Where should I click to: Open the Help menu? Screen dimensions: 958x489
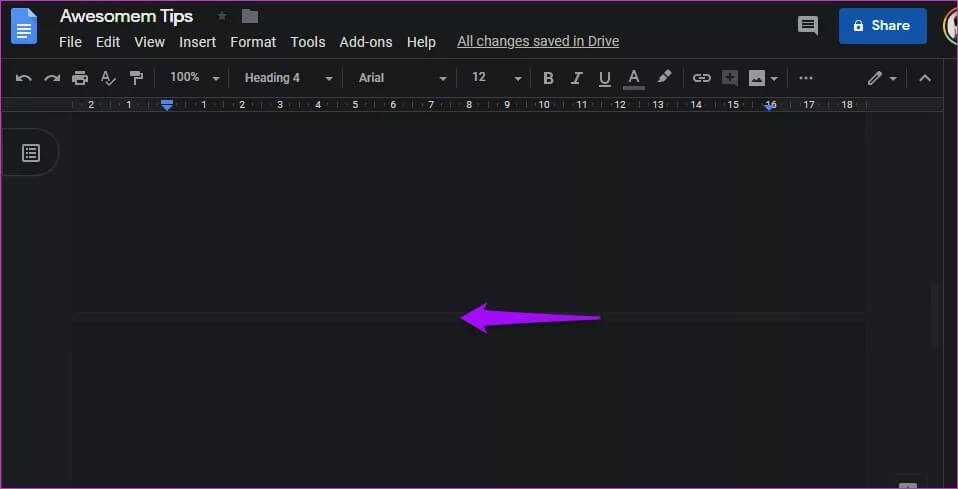(421, 42)
